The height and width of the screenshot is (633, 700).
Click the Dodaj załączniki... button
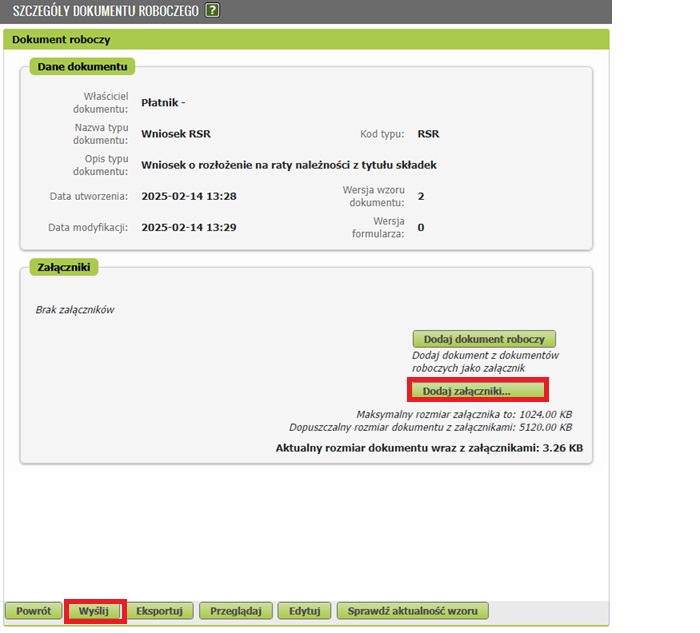[478, 391]
